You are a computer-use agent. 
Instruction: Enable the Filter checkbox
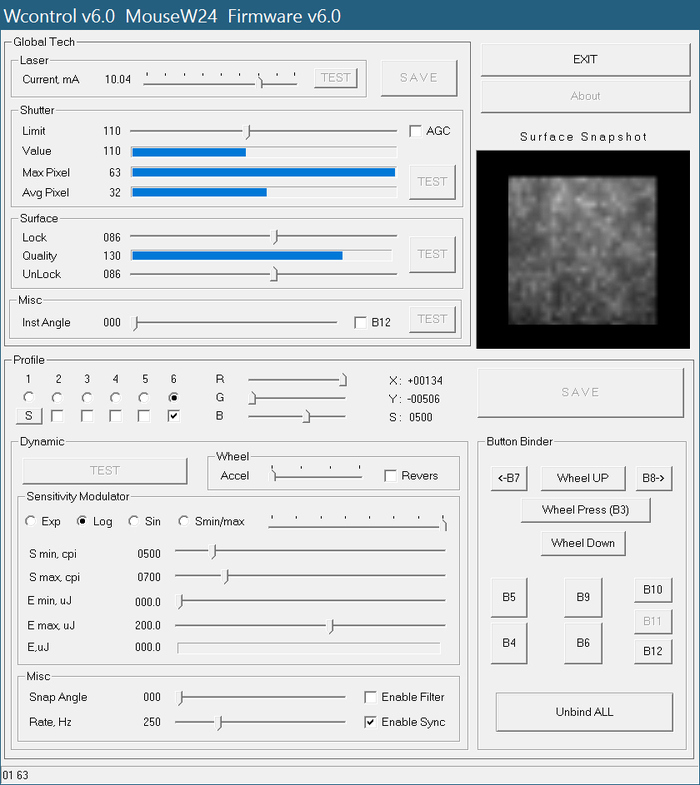pyautogui.click(x=371, y=697)
